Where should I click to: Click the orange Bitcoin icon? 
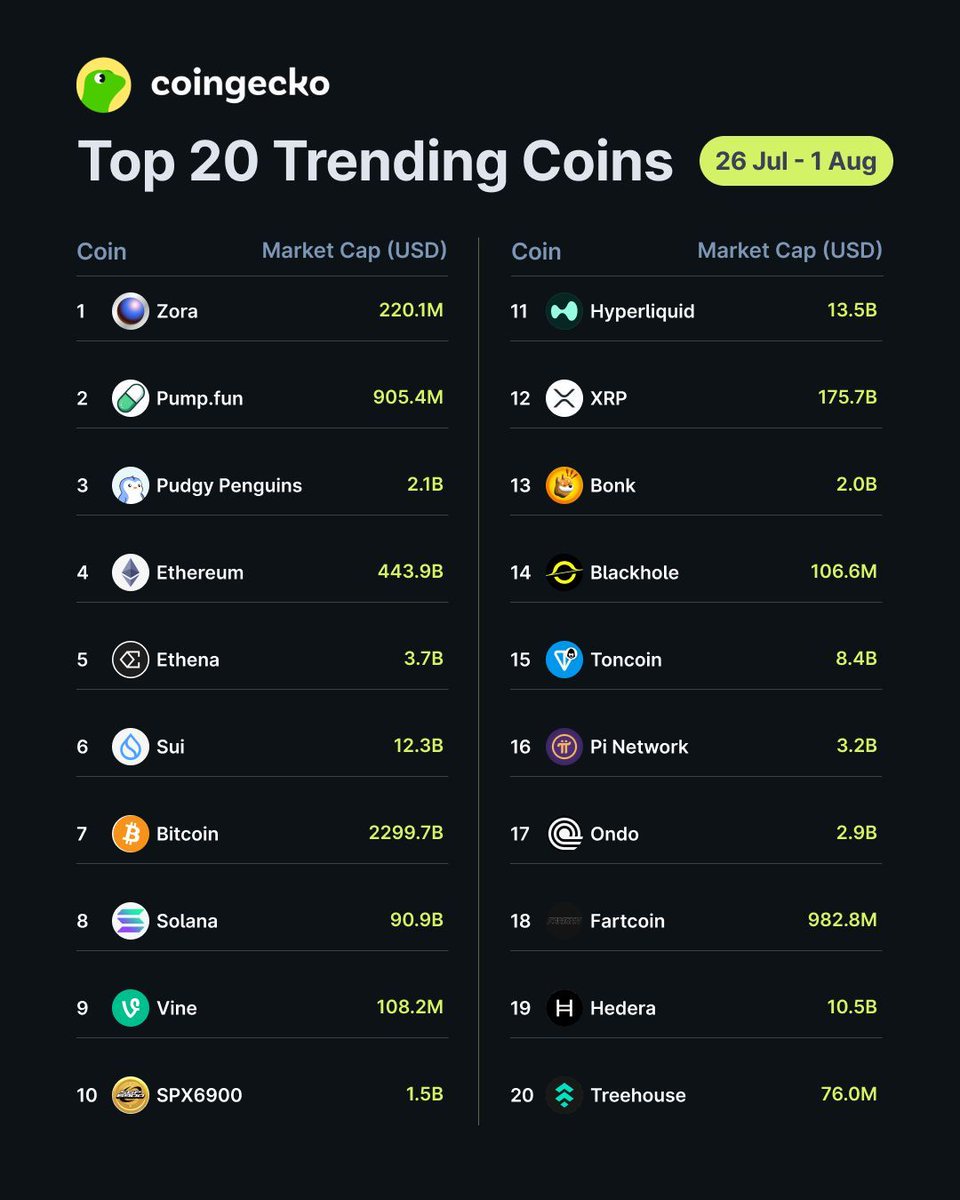[130, 833]
